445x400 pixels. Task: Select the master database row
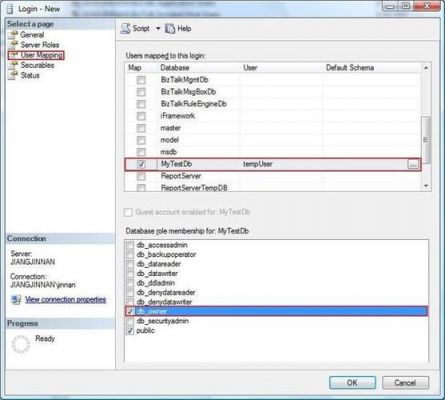[272, 128]
